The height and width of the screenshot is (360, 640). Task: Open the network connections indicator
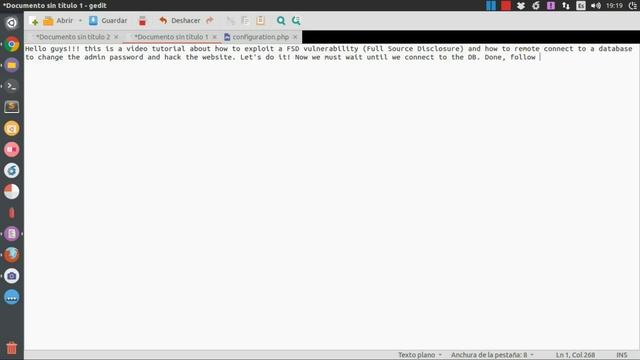click(566, 5)
